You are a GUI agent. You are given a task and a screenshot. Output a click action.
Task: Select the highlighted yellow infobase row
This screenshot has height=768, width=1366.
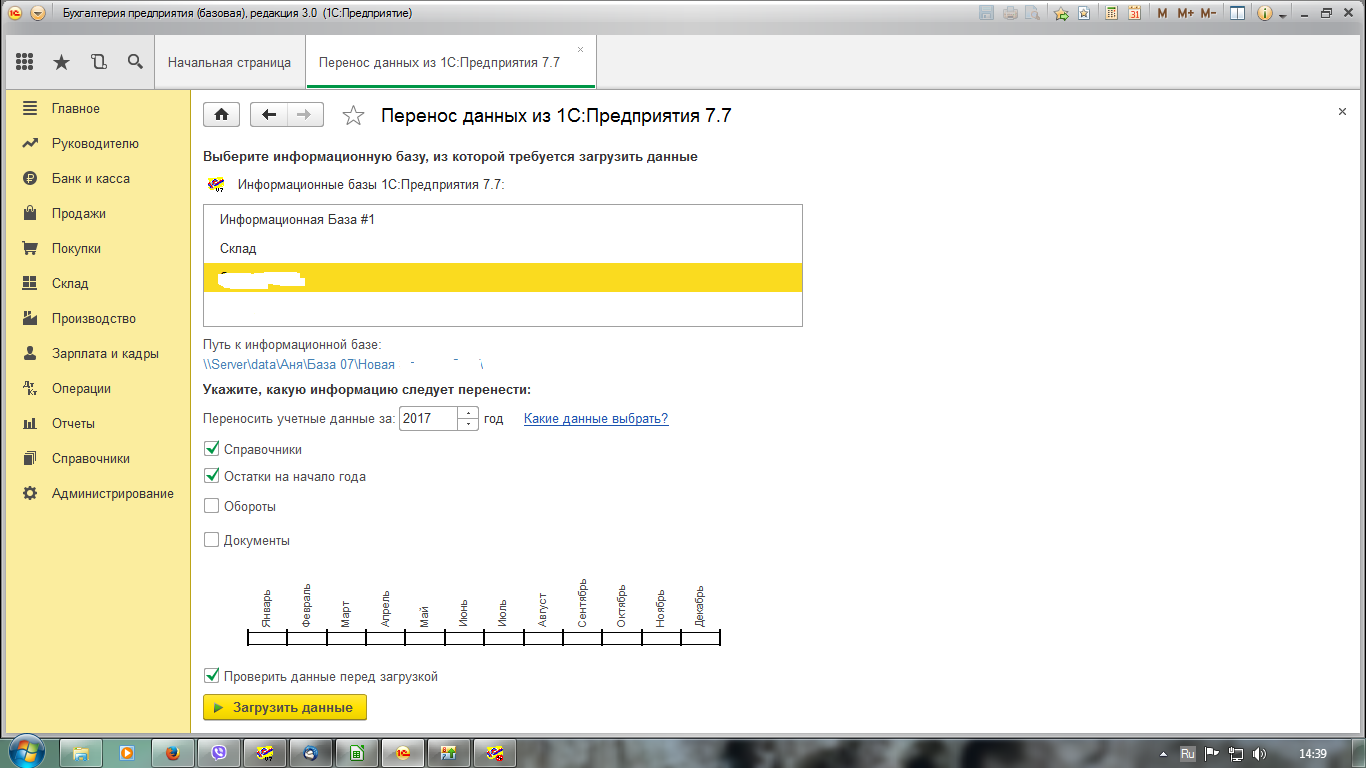[502, 278]
